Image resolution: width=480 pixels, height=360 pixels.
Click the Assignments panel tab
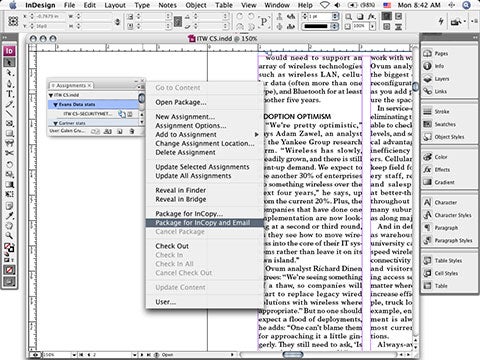tap(71, 86)
